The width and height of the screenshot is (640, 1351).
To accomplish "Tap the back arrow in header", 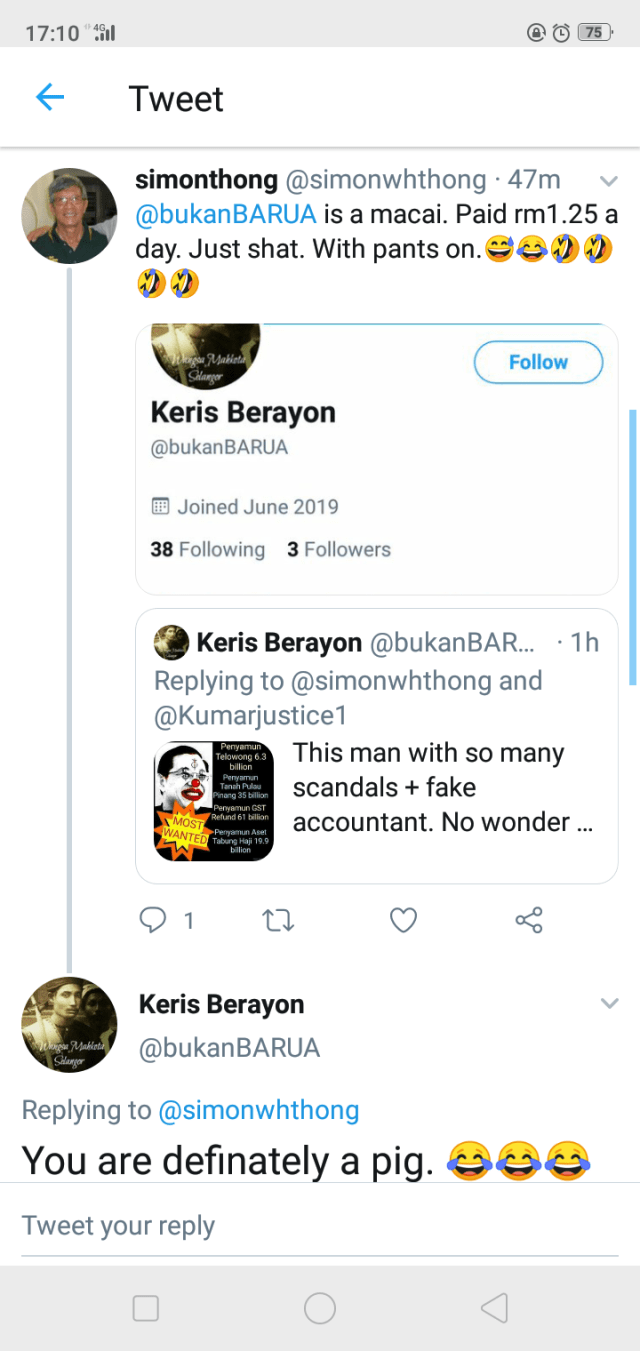I will click(x=50, y=97).
